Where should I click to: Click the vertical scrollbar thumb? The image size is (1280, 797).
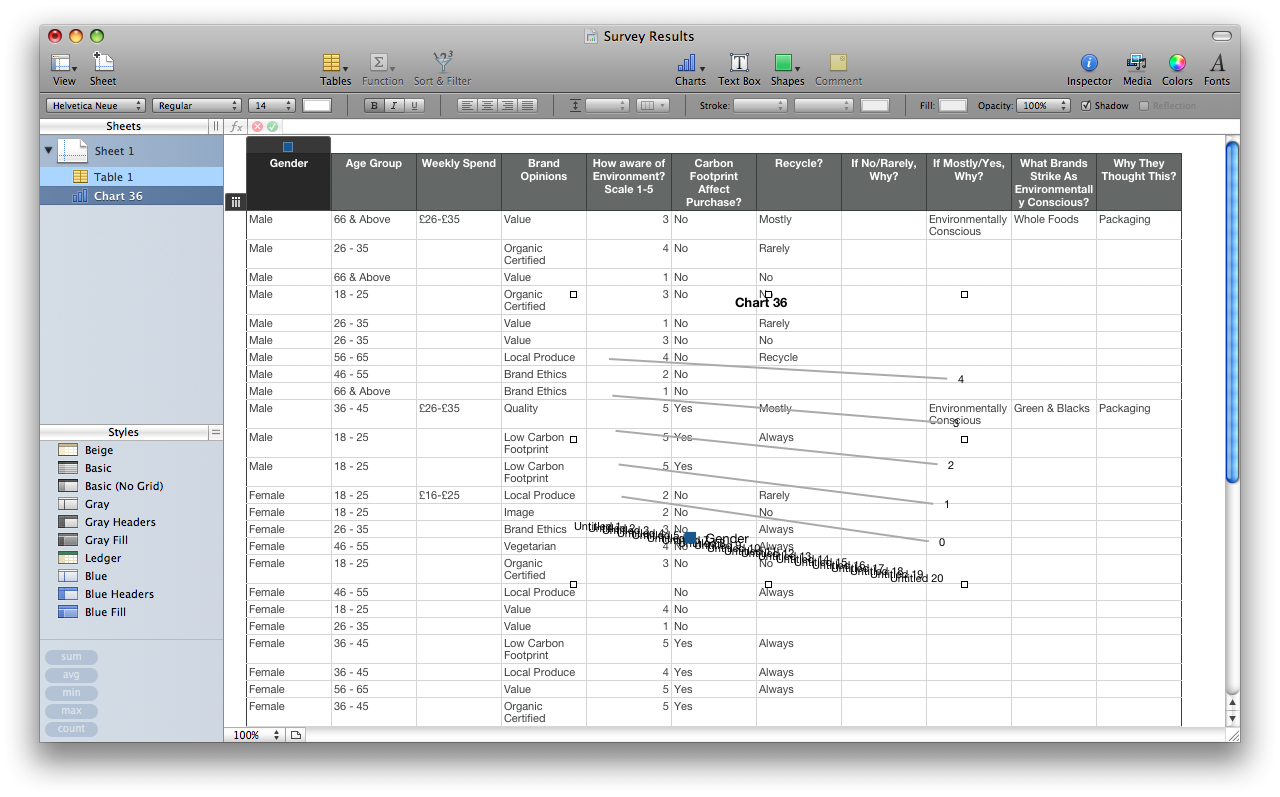pos(1232,313)
